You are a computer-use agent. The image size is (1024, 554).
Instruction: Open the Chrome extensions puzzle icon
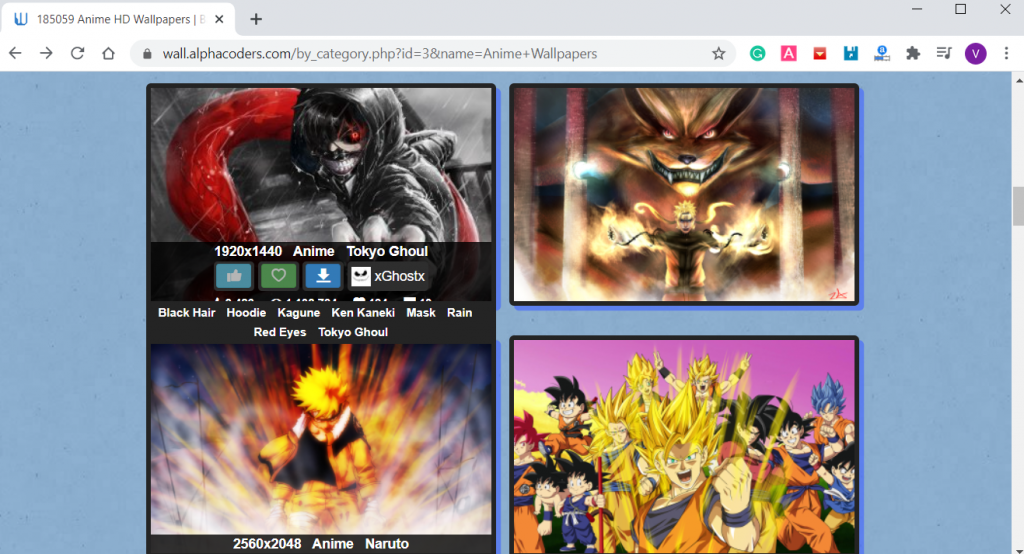pos(913,54)
